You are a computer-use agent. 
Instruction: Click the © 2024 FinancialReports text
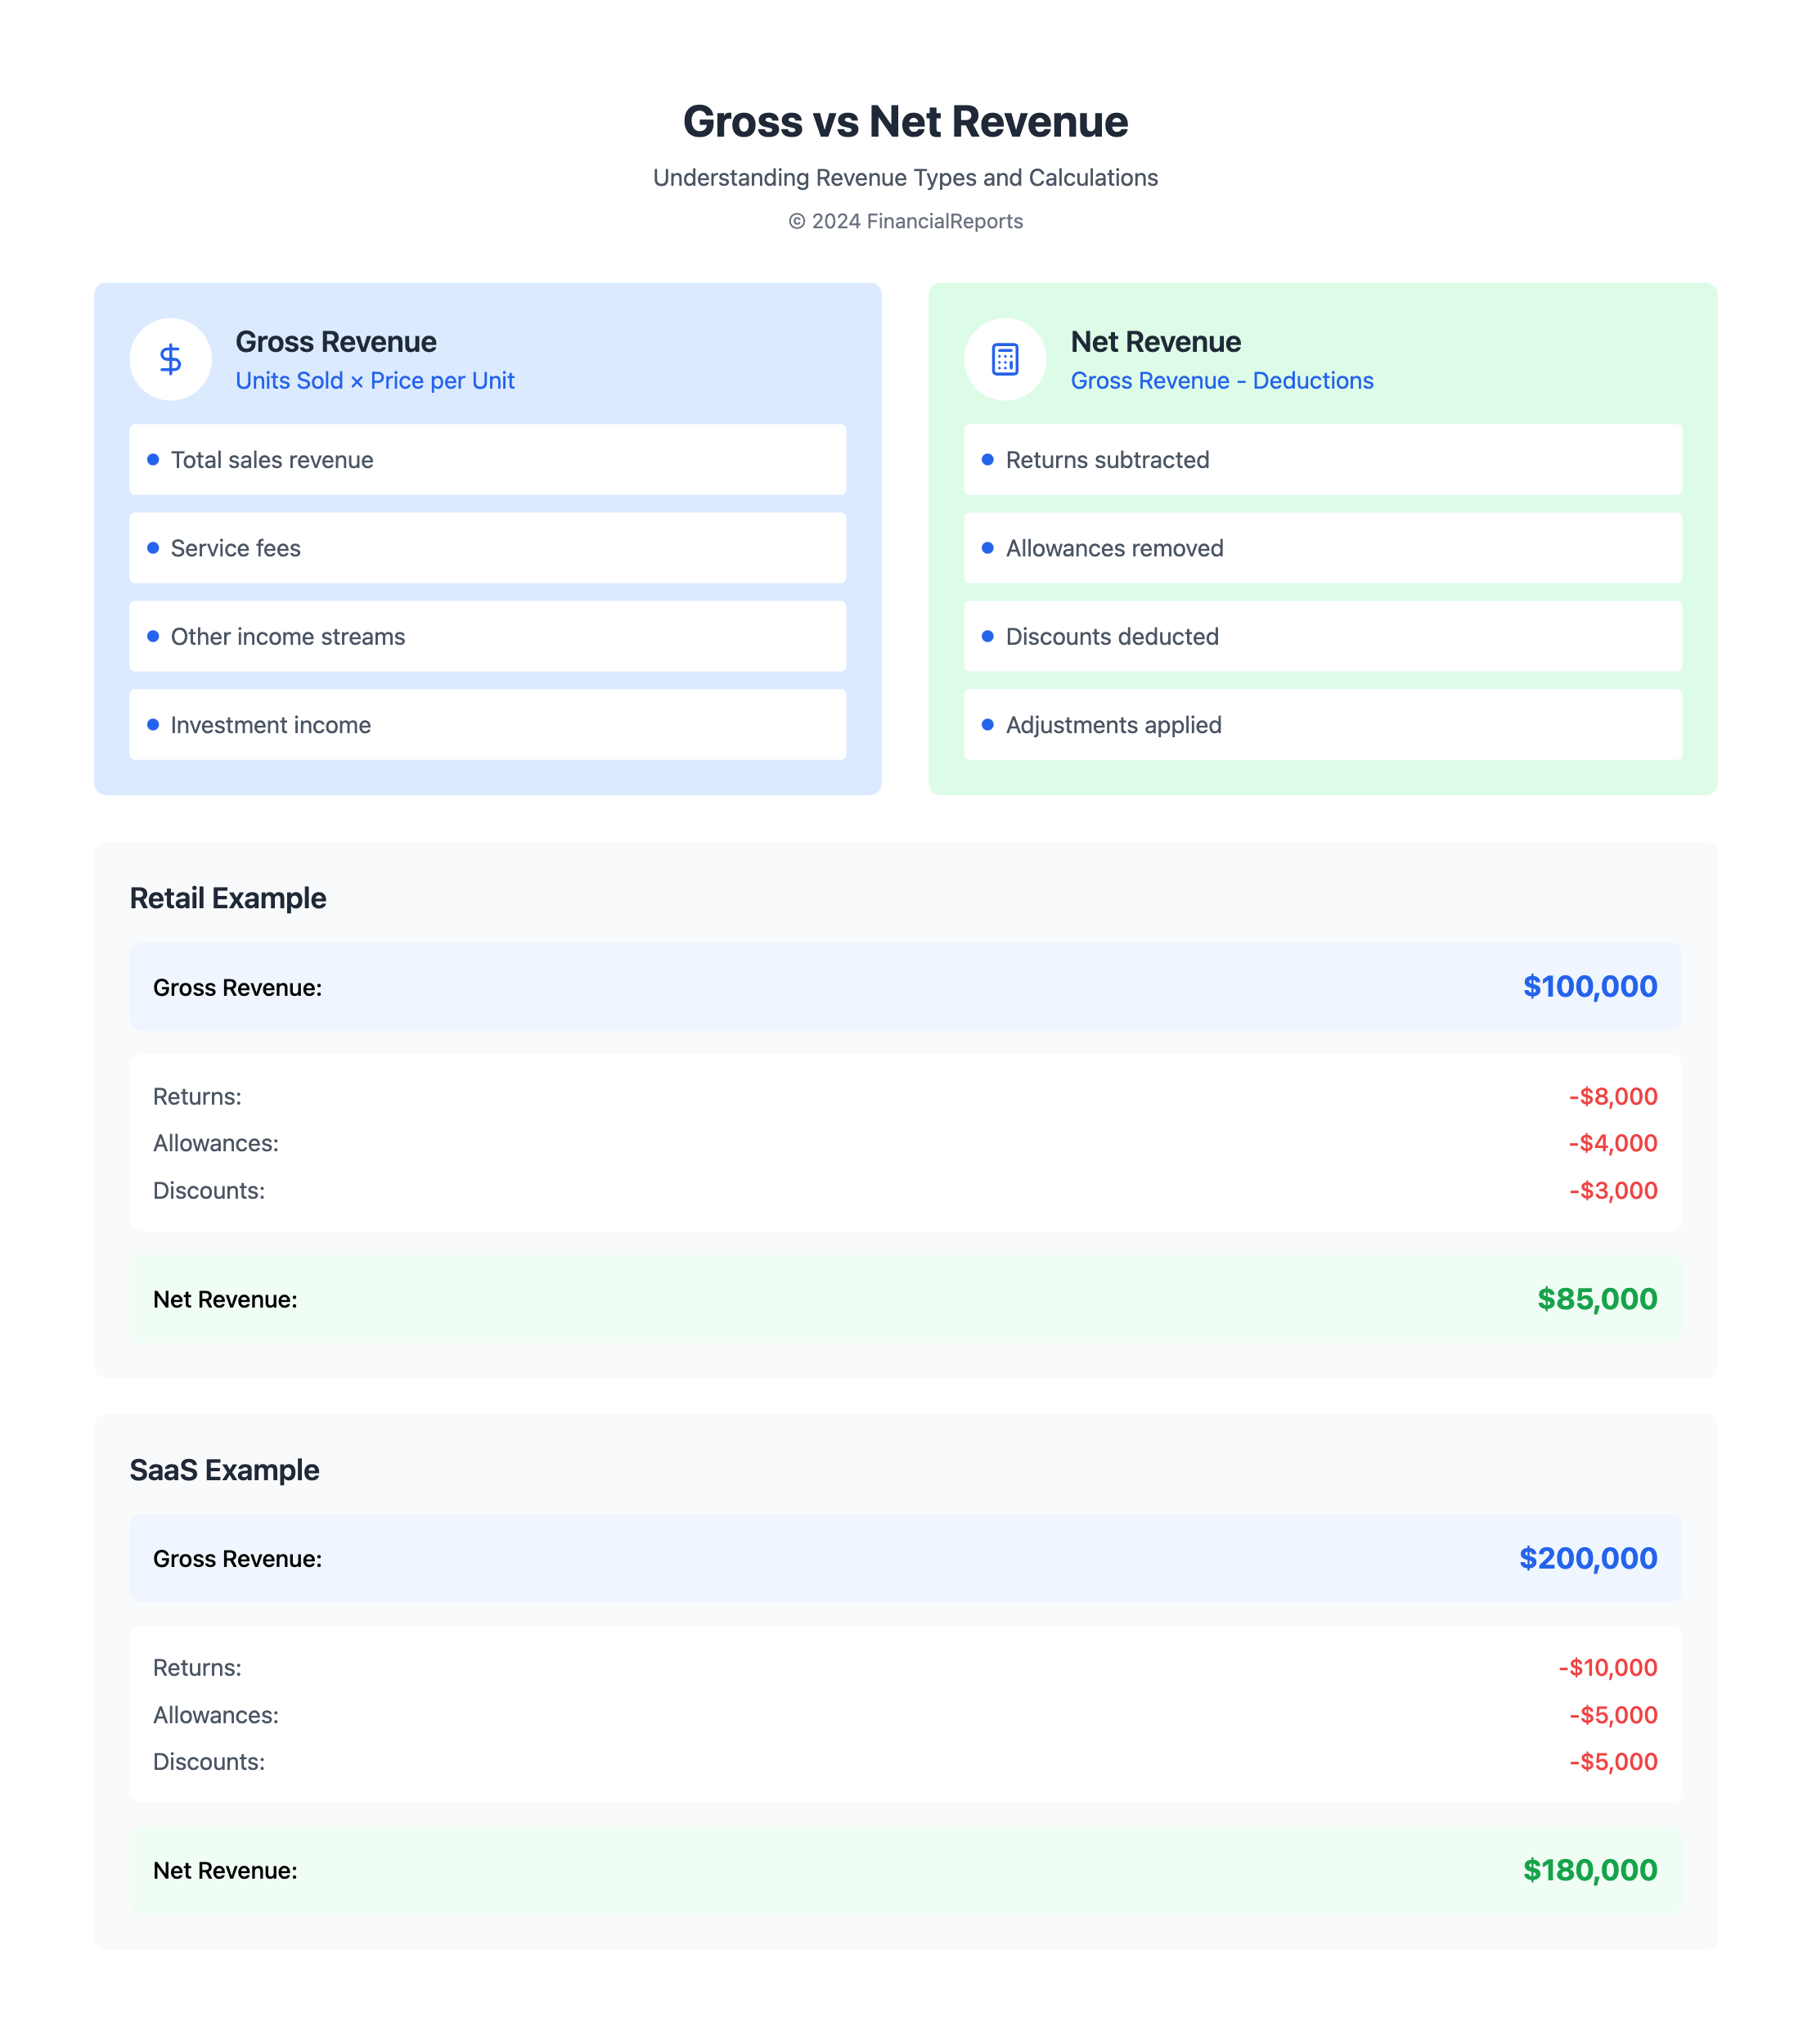pyautogui.click(x=905, y=221)
